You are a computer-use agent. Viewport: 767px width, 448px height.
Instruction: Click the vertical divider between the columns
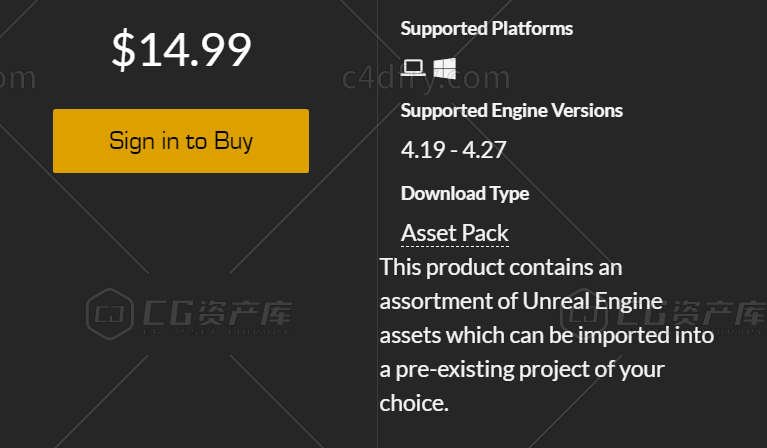pyautogui.click(x=377, y=224)
